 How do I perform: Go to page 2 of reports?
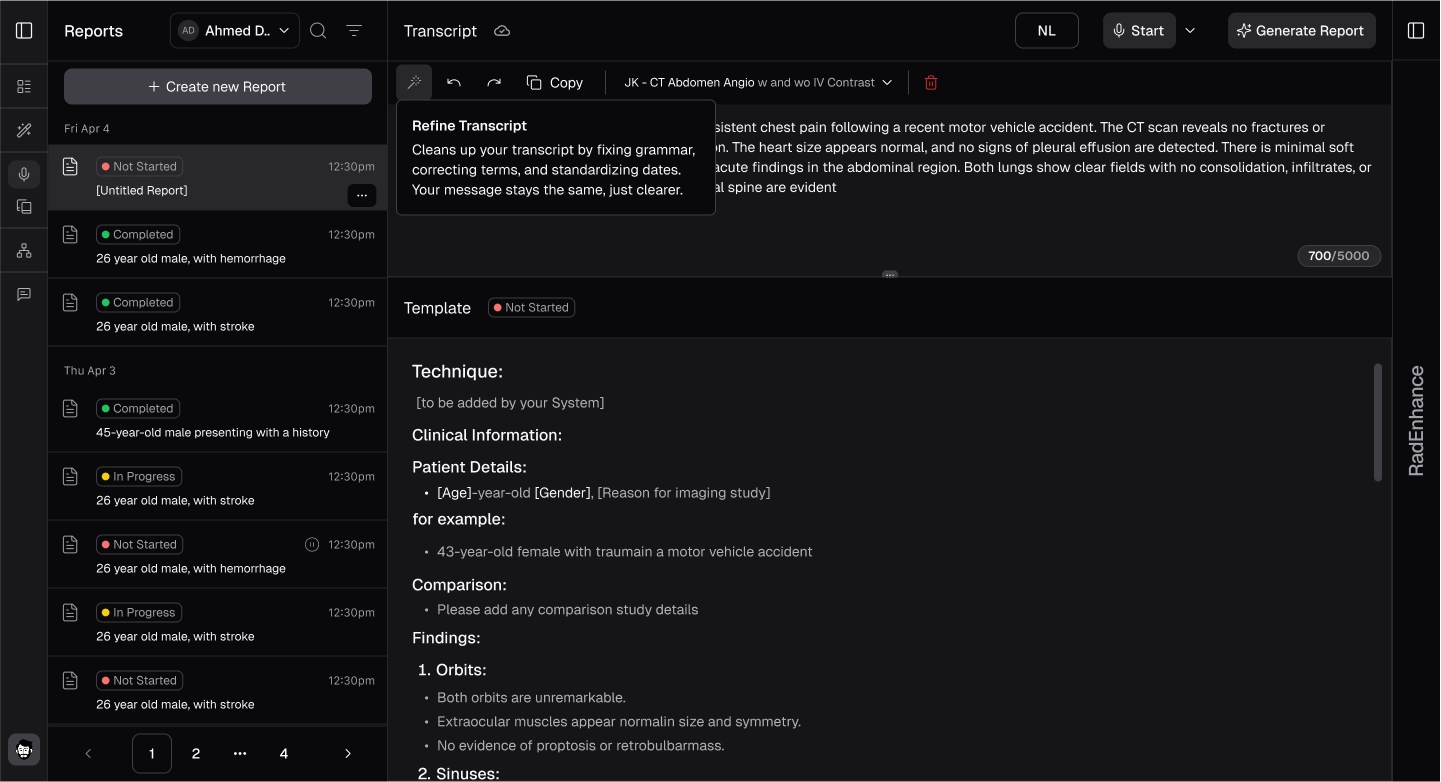tap(196, 754)
